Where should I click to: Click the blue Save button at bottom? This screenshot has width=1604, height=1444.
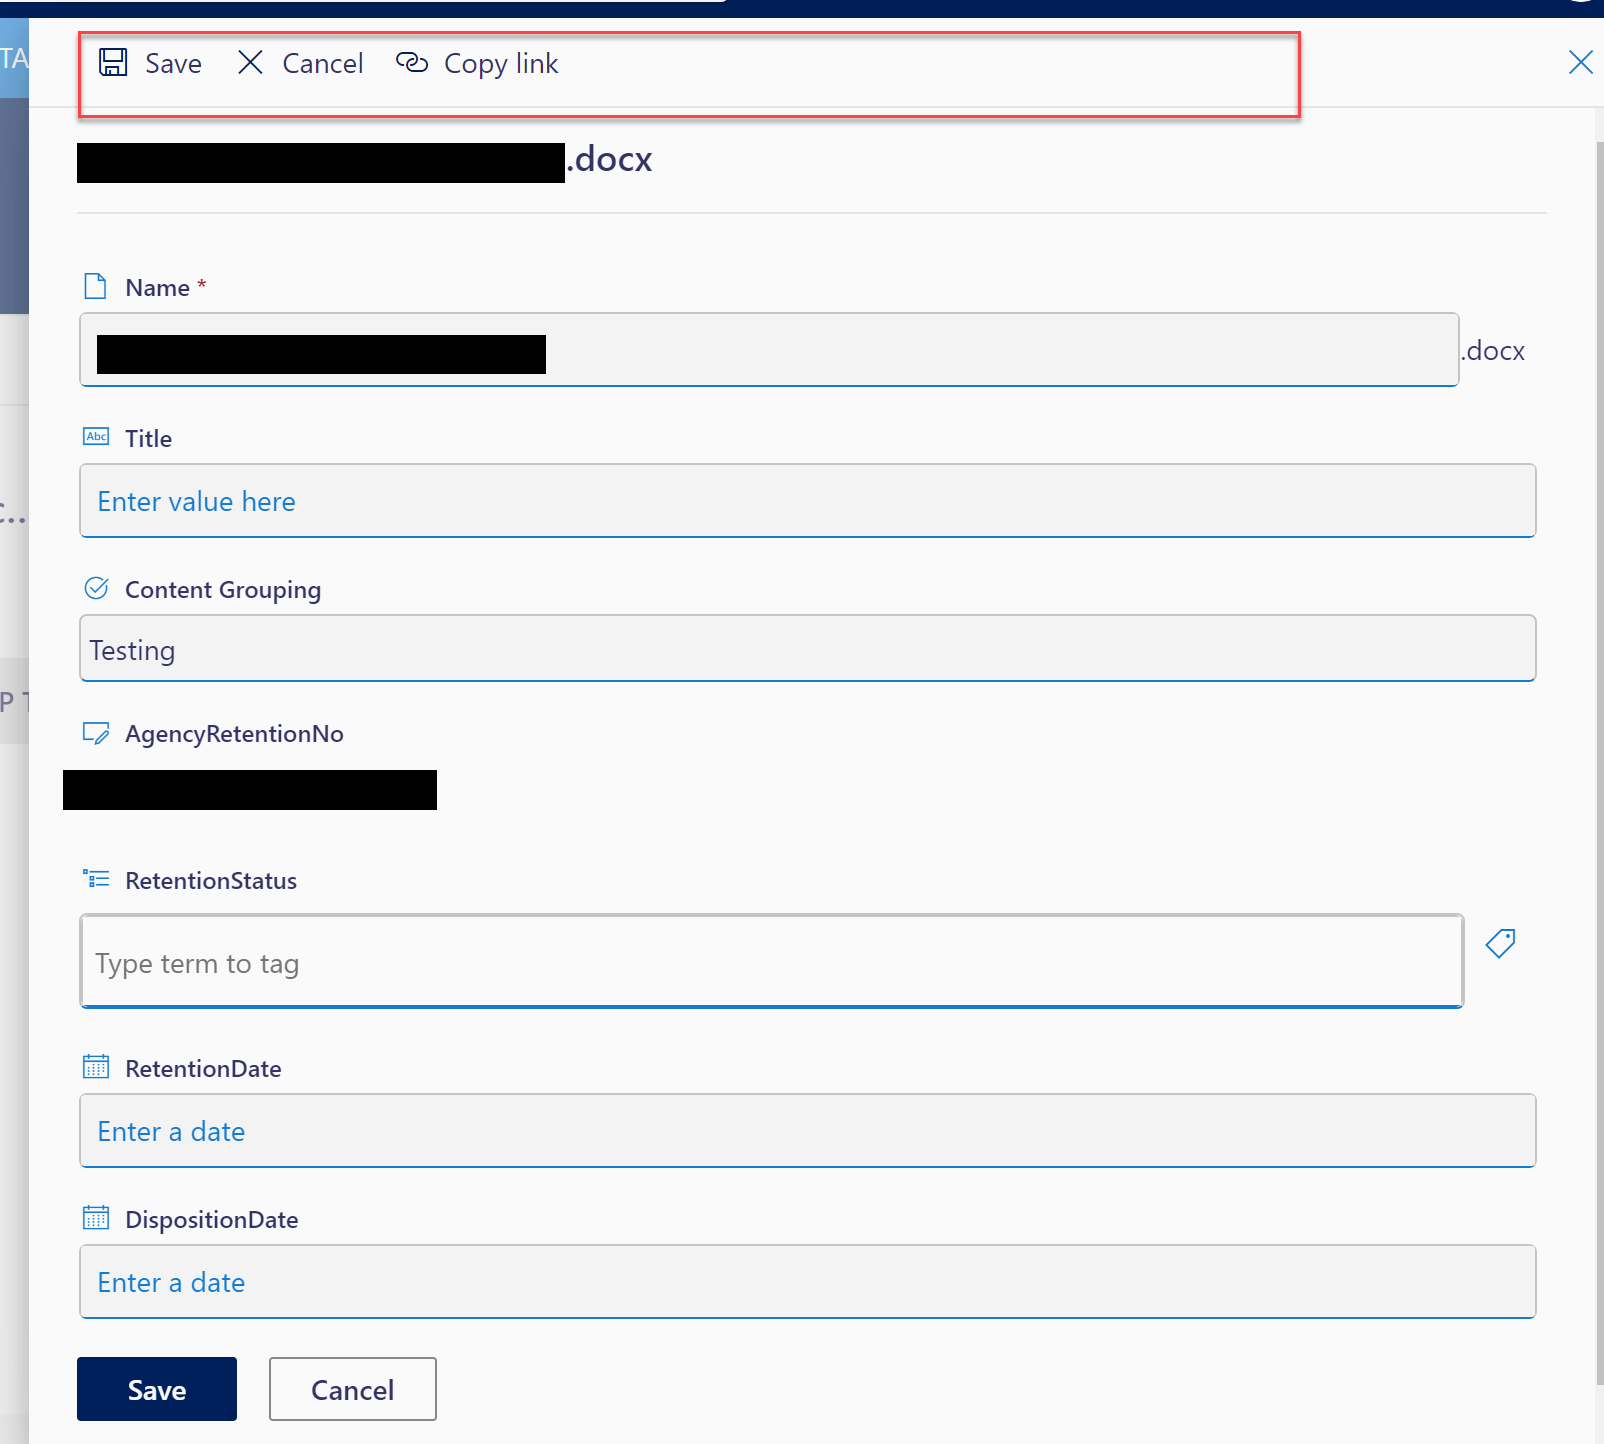coord(157,1389)
